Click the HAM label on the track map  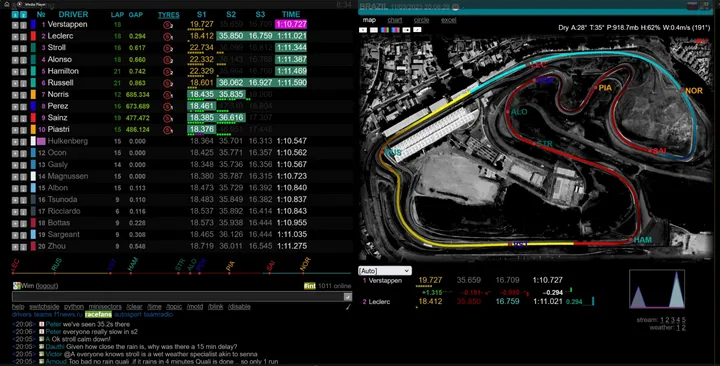click(642, 240)
